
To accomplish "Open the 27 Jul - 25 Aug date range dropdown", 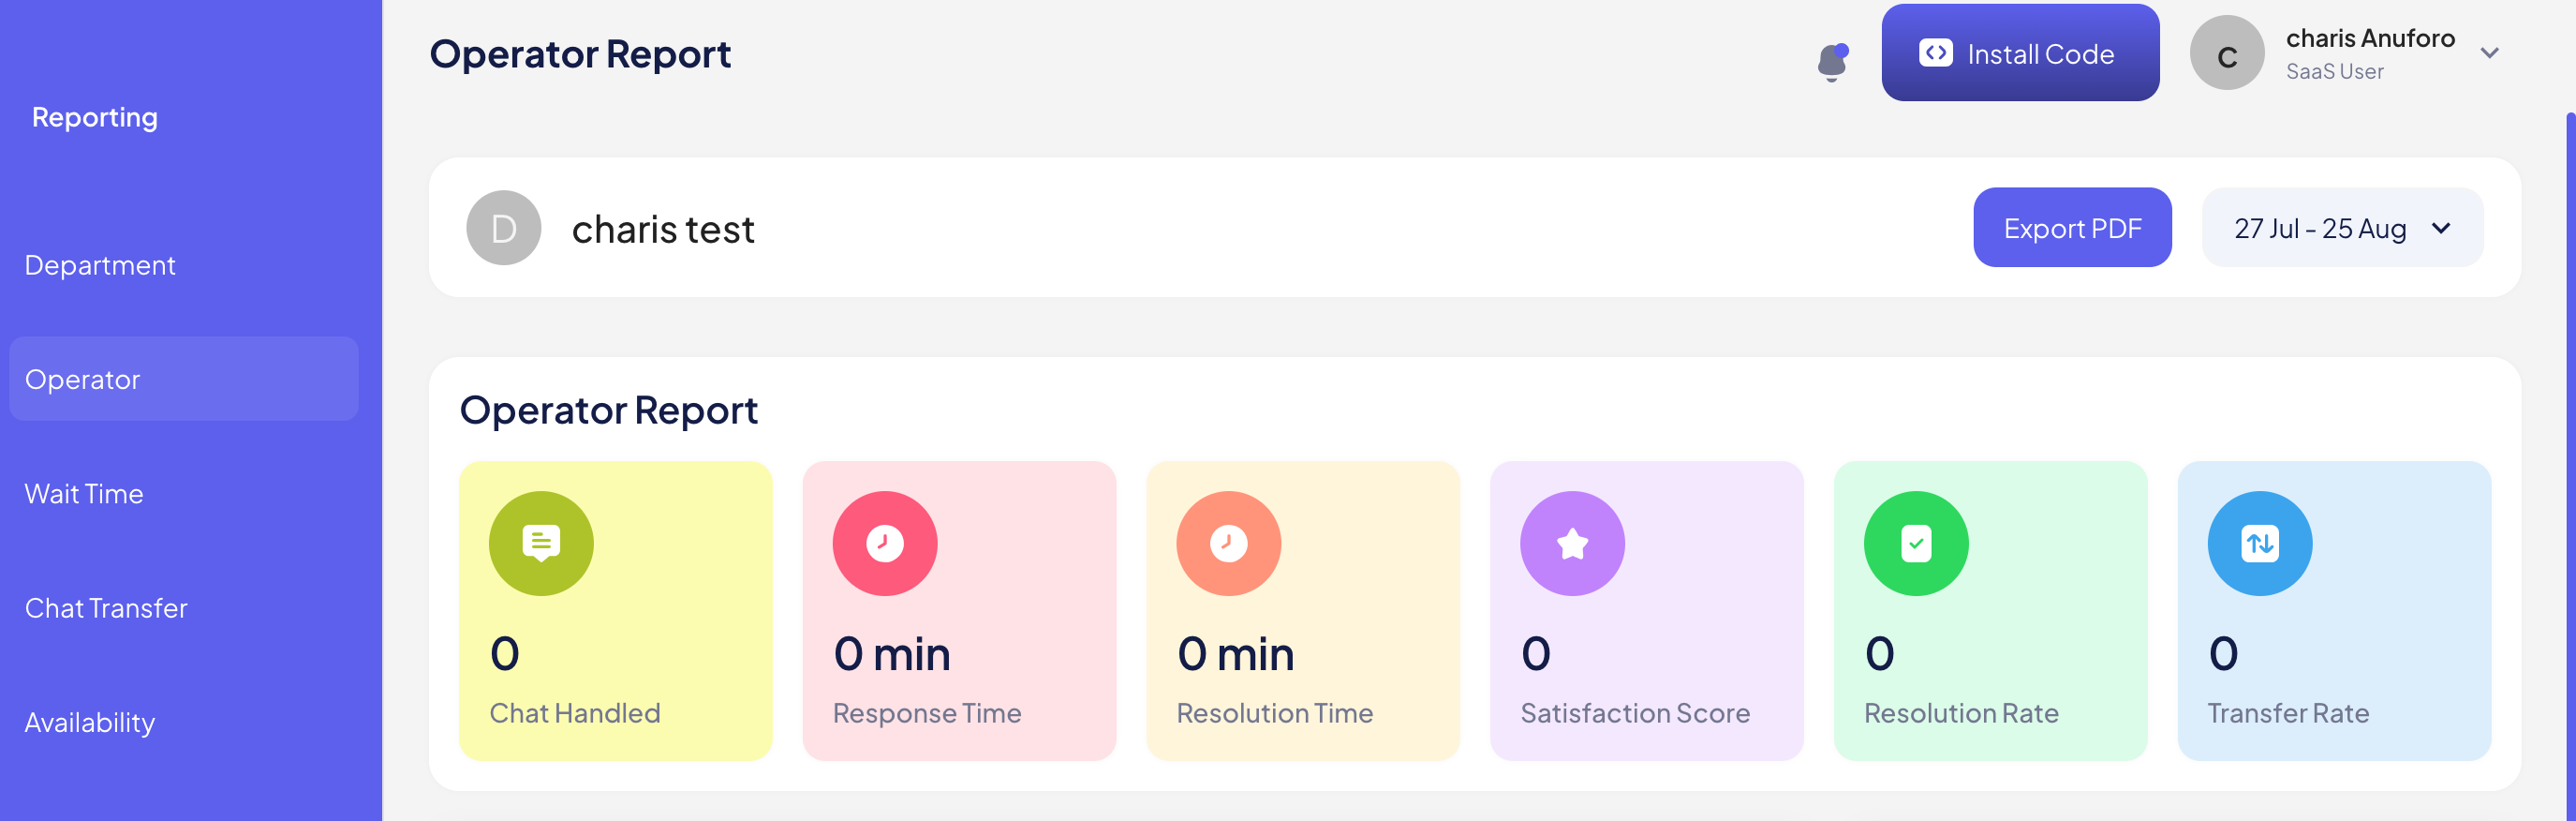I will pos(2342,228).
